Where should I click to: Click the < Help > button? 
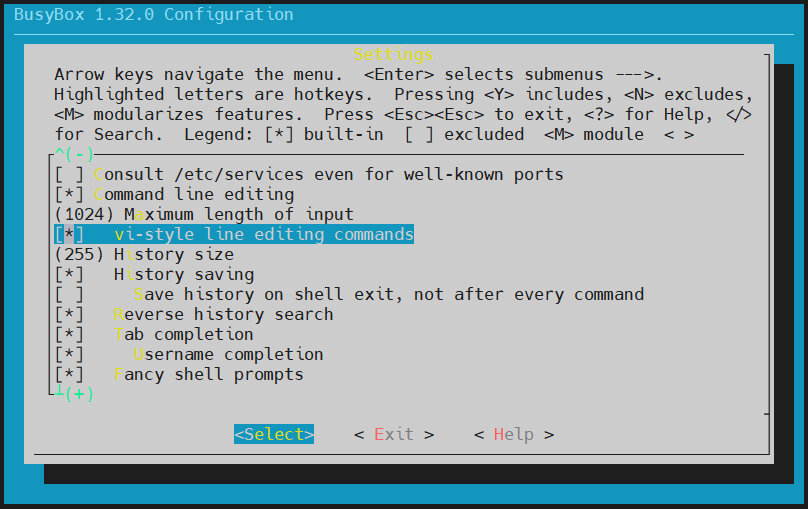514,434
